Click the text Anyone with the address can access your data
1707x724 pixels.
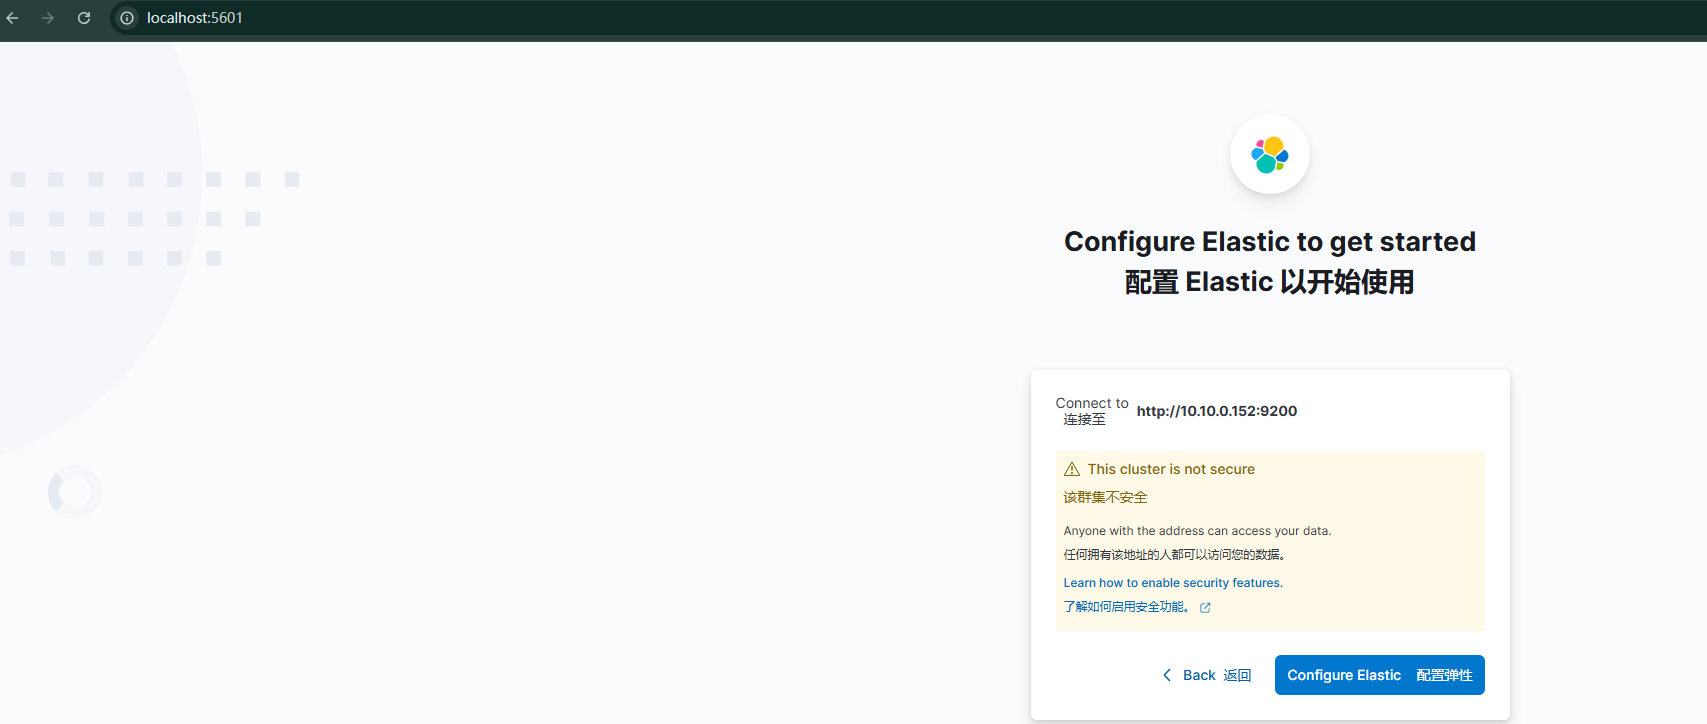[x=1197, y=531]
